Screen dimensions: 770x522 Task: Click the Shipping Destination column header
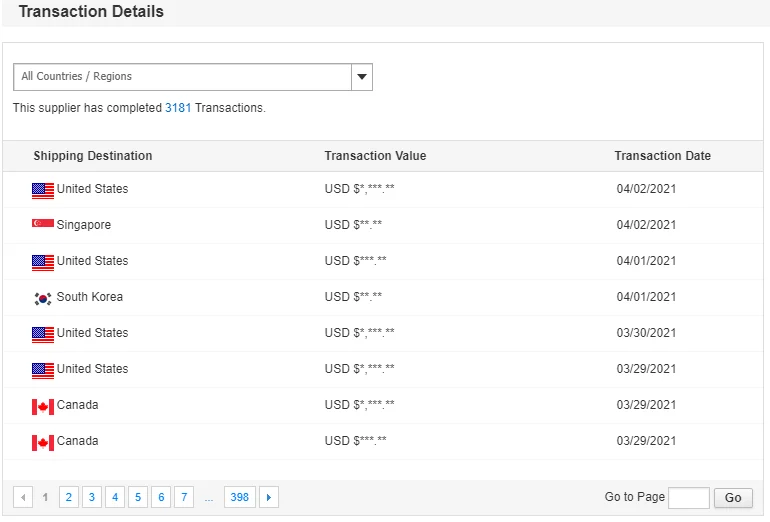click(93, 156)
